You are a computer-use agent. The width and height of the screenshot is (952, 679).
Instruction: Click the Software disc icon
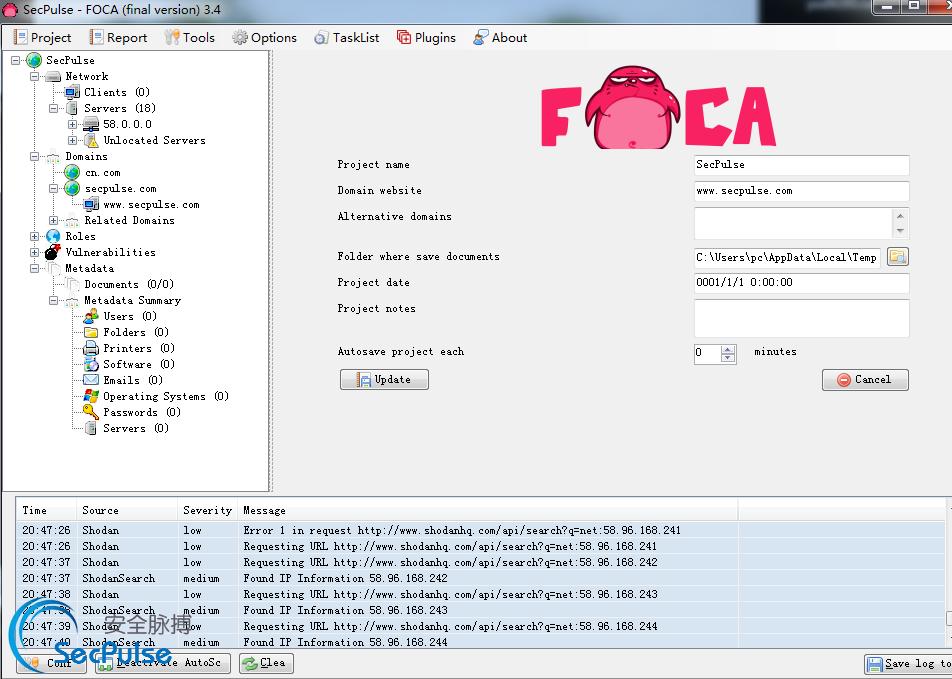click(x=91, y=364)
